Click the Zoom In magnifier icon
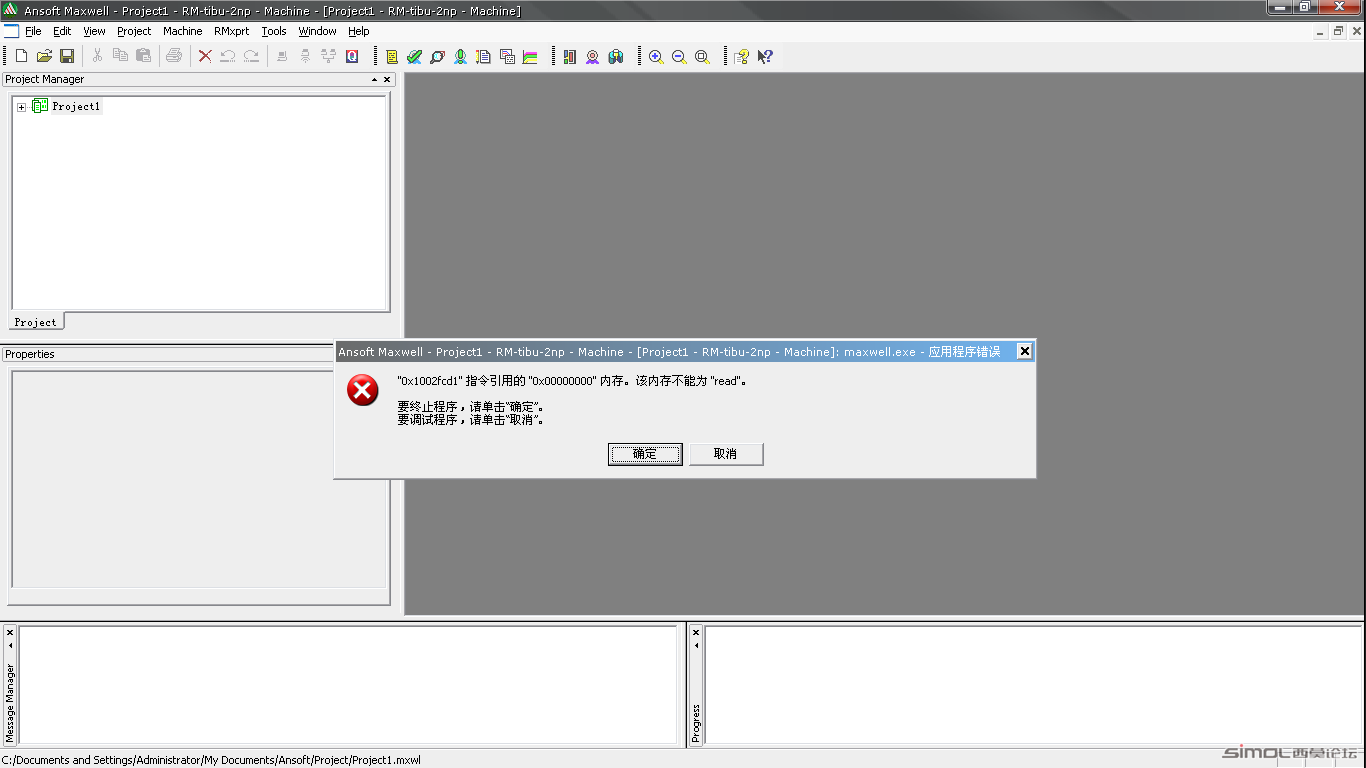Viewport: 1366px width, 768px height. click(656, 57)
